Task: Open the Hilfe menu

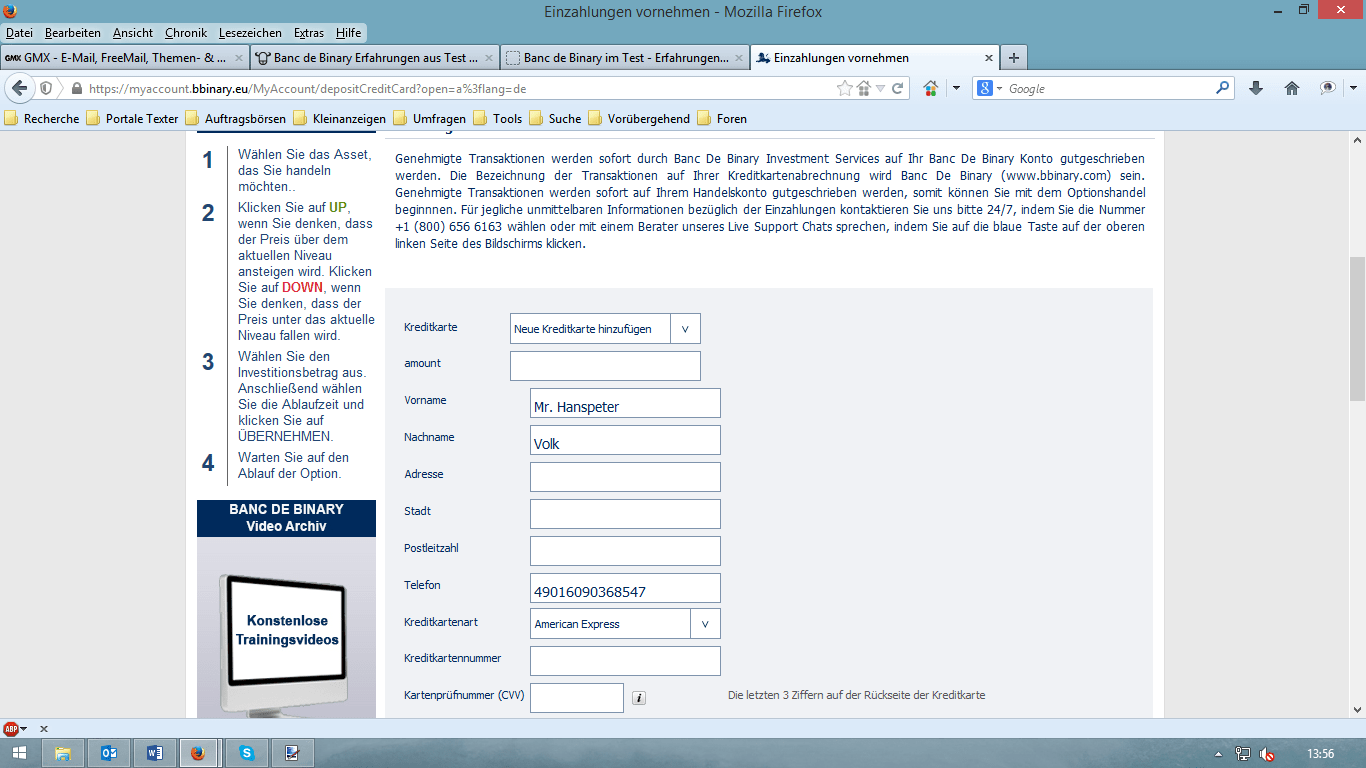Action: (349, 33)
